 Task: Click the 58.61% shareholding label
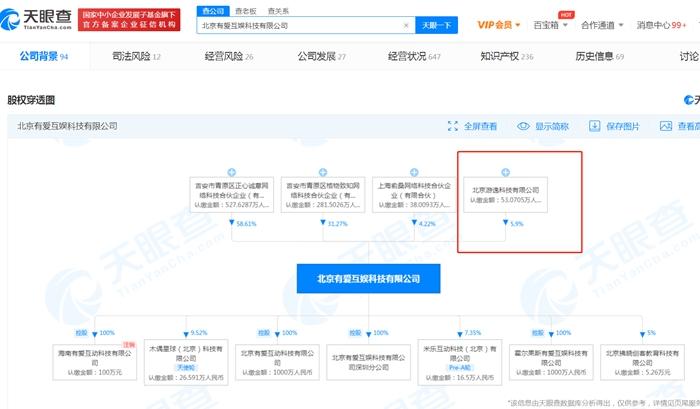tap(246, 224)
